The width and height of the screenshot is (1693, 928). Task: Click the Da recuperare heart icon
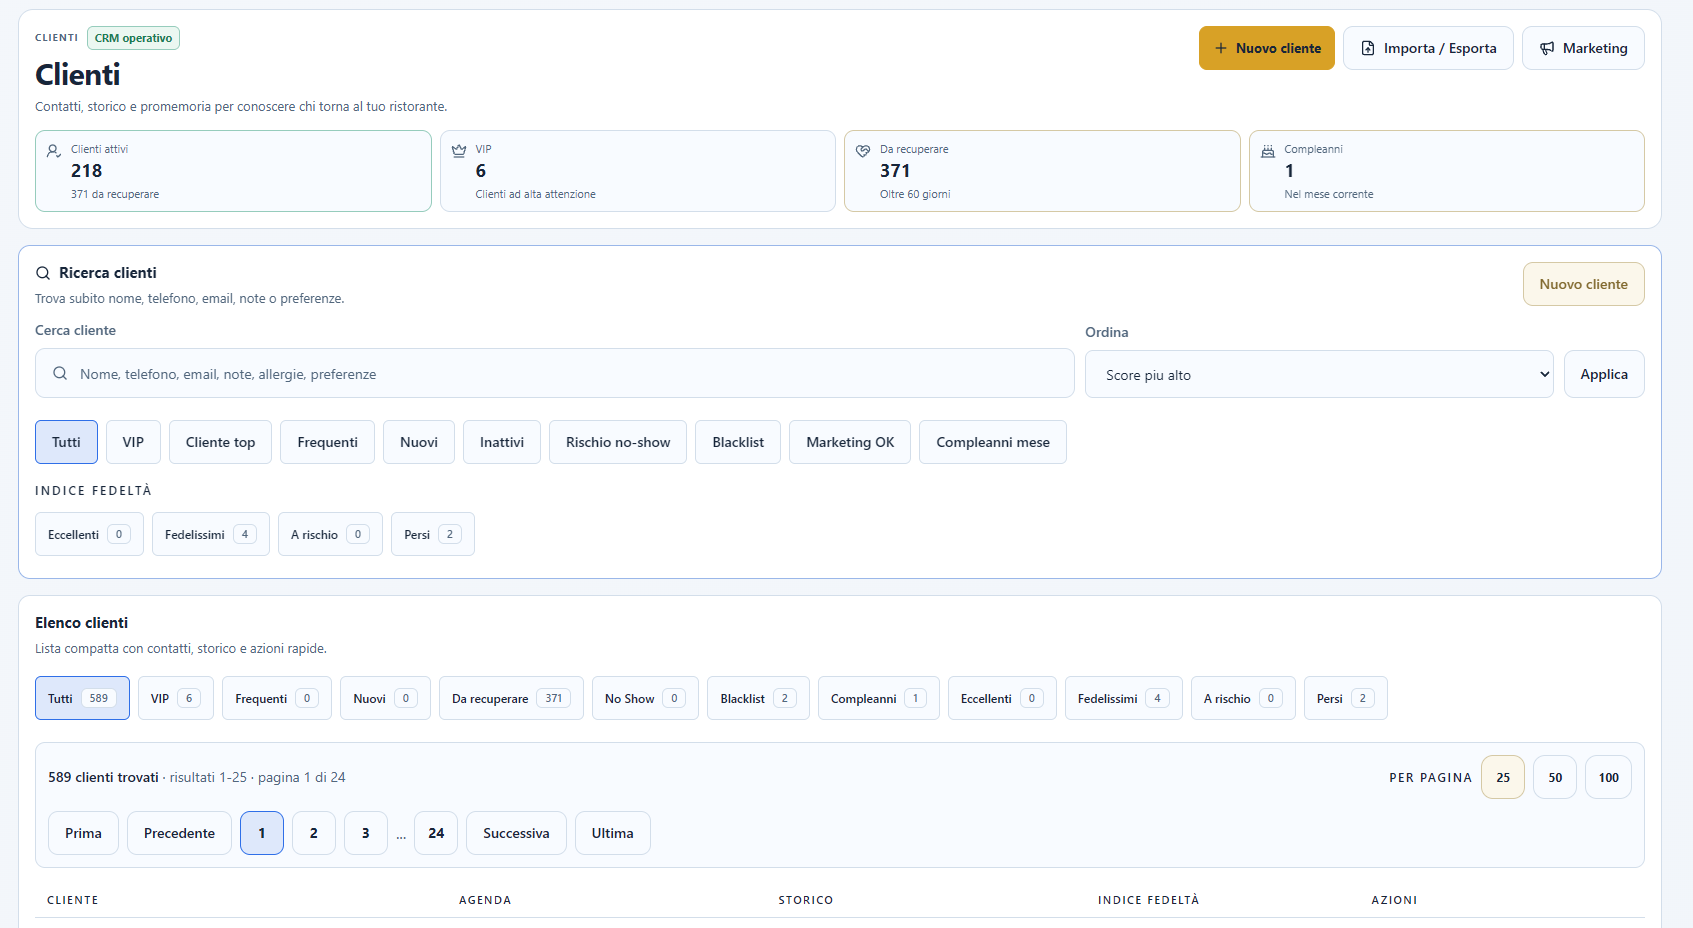[x=863, y=151]
